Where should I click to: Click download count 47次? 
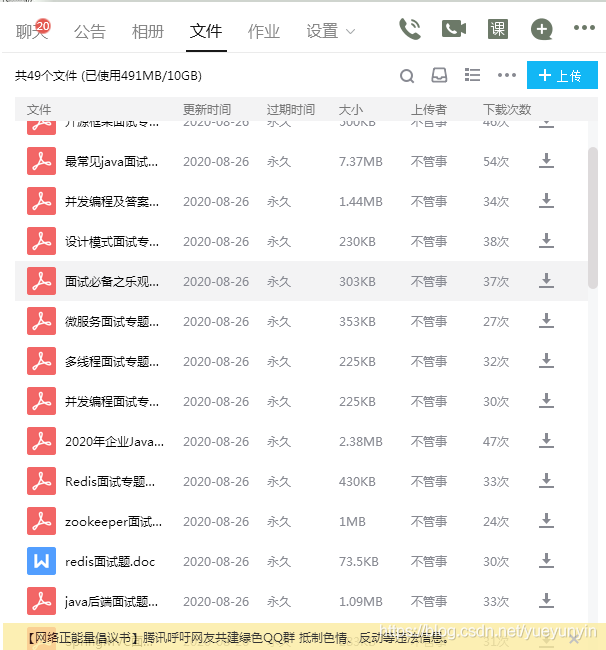tap(496, 441)
